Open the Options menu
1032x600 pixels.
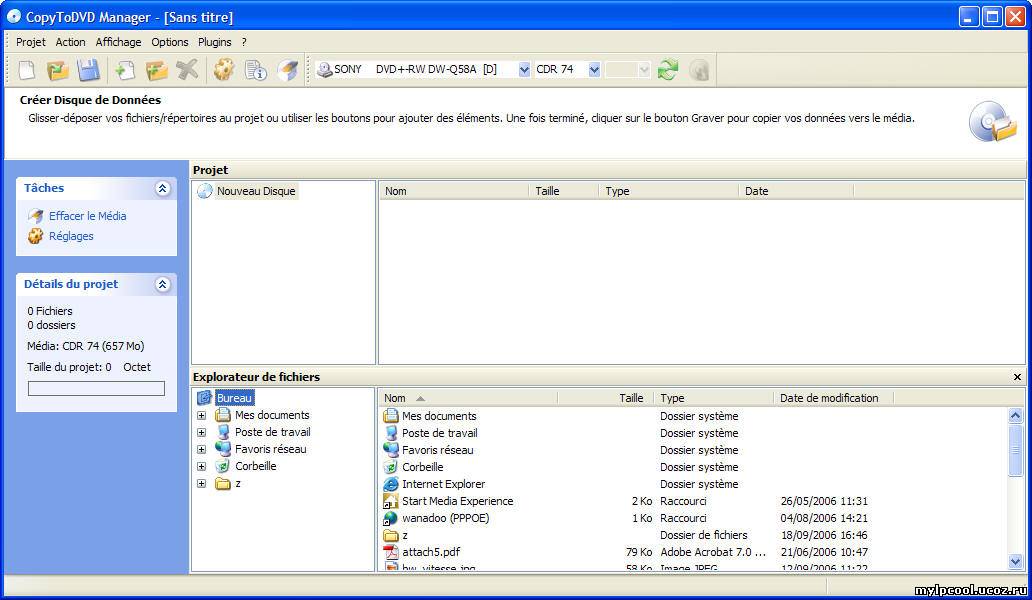point(170,42)
